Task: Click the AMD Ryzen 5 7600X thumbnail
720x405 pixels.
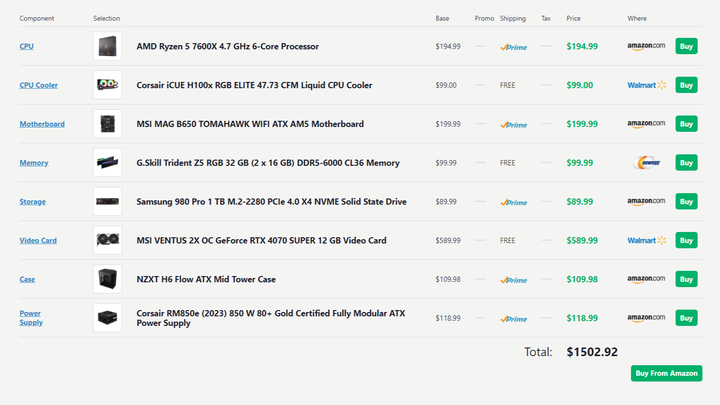Action: (x=107, y=46)
